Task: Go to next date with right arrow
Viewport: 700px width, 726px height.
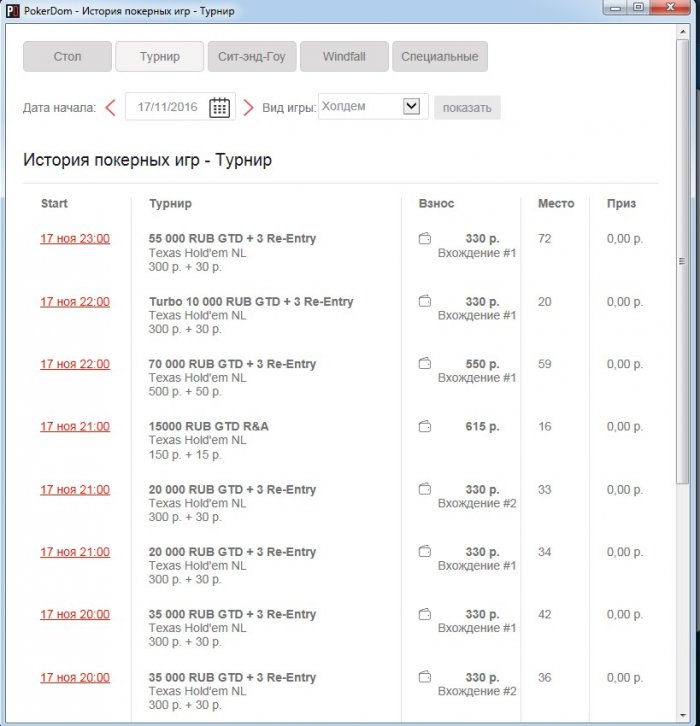Action: (x=249, y=107)
